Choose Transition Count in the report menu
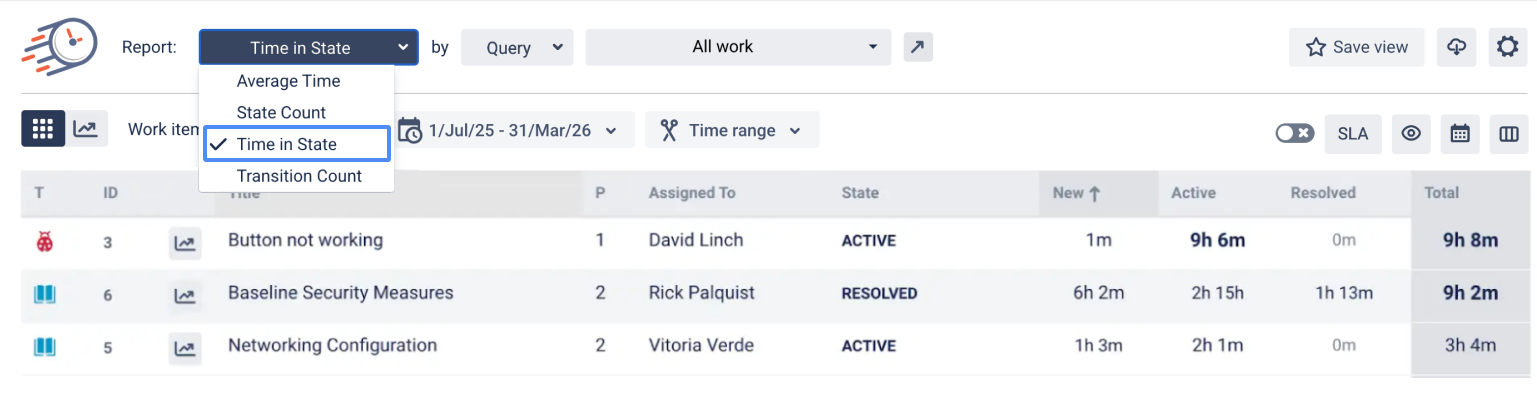Image resolution: width=1537 pixels, height=410 pixels. tap(299, 176)
